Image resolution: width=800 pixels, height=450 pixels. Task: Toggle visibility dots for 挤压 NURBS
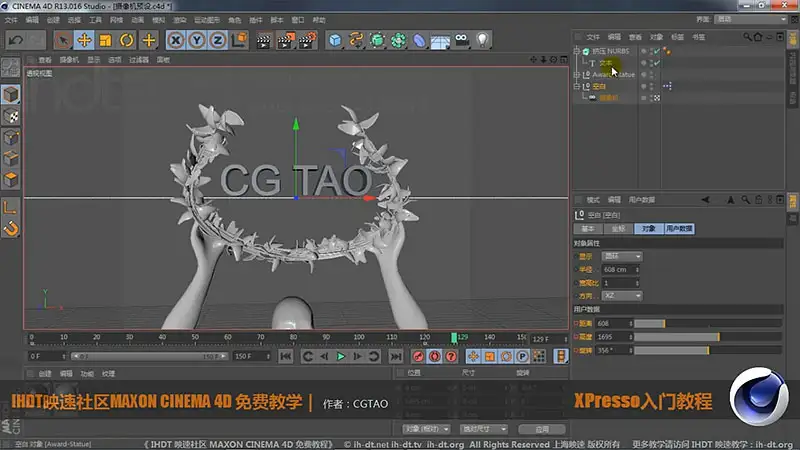coord(652,51)
